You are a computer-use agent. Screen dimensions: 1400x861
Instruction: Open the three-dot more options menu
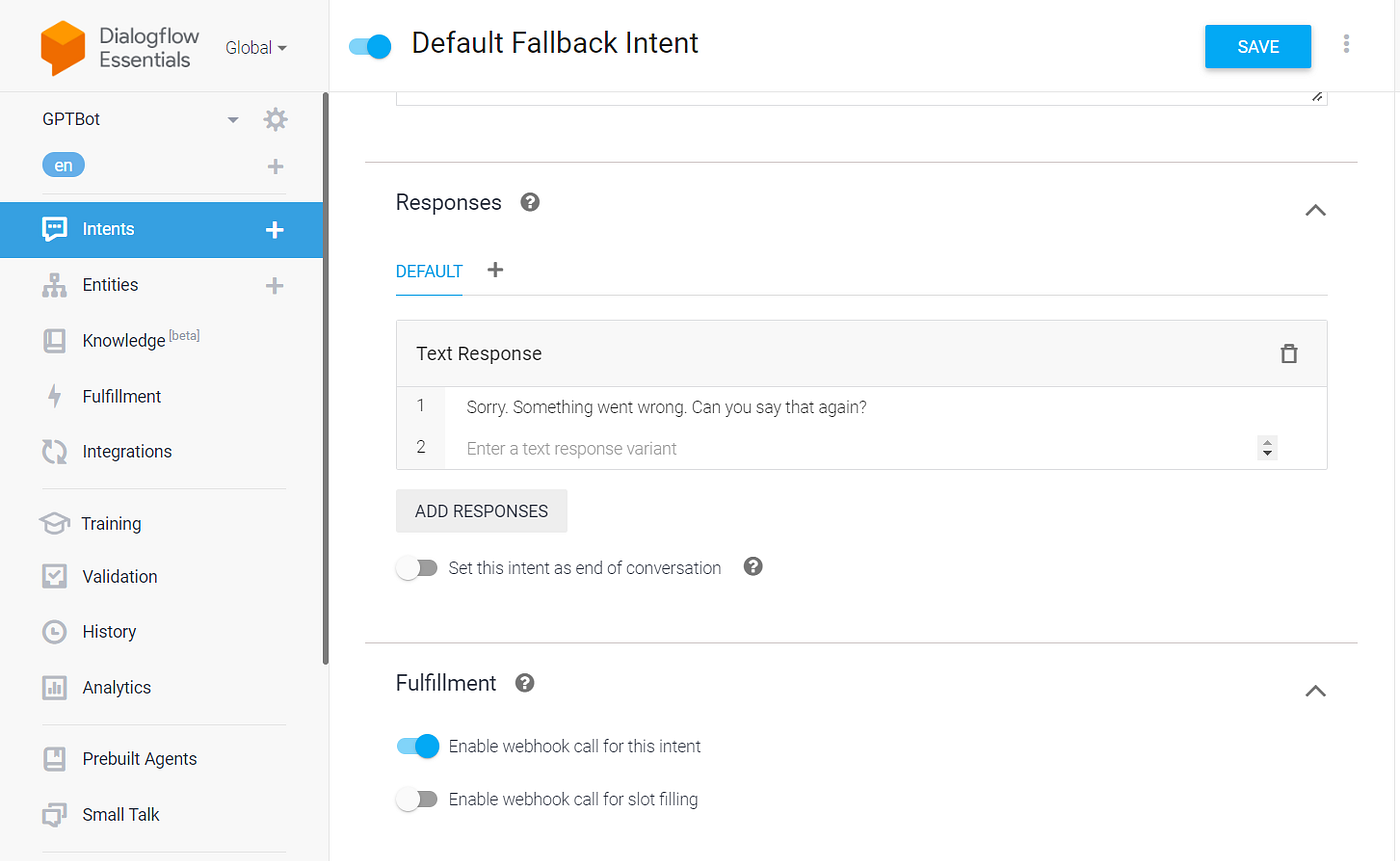pyautogui.click(x=1347, y=44)
